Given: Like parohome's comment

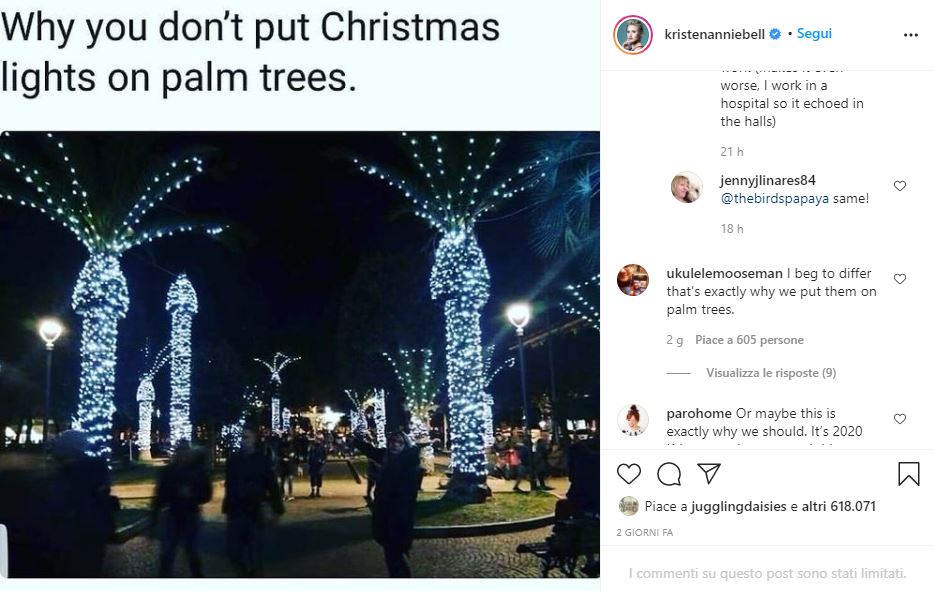Looking at the screenshot, I should [x=900, y=418].
